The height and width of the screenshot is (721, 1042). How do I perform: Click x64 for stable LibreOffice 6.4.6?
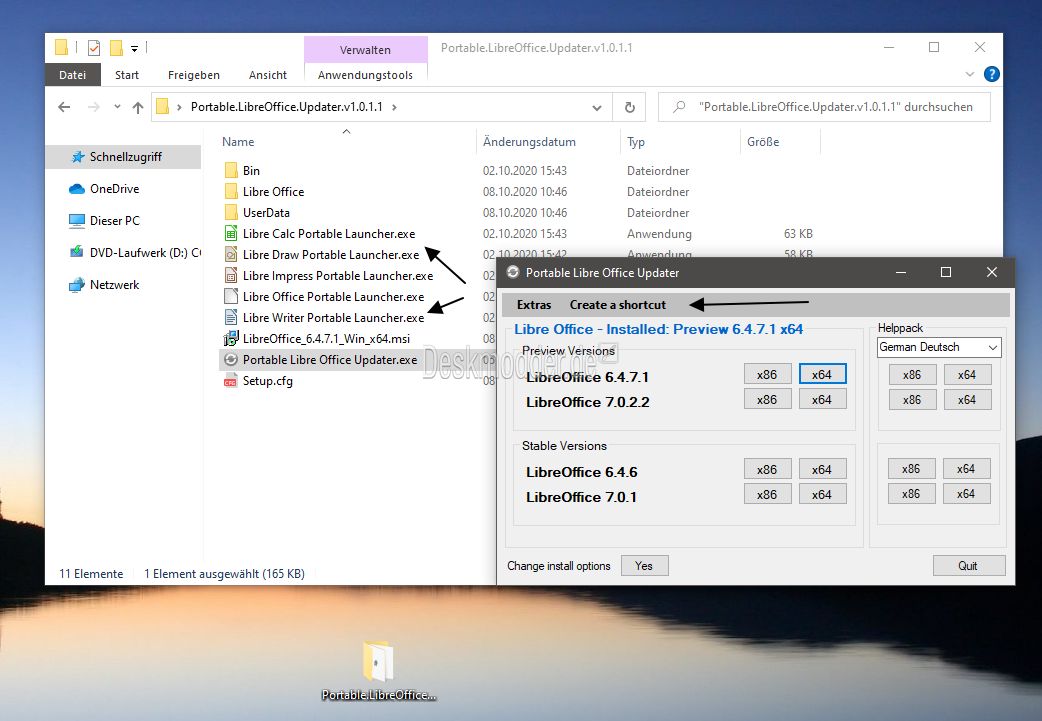click(822, 470)
